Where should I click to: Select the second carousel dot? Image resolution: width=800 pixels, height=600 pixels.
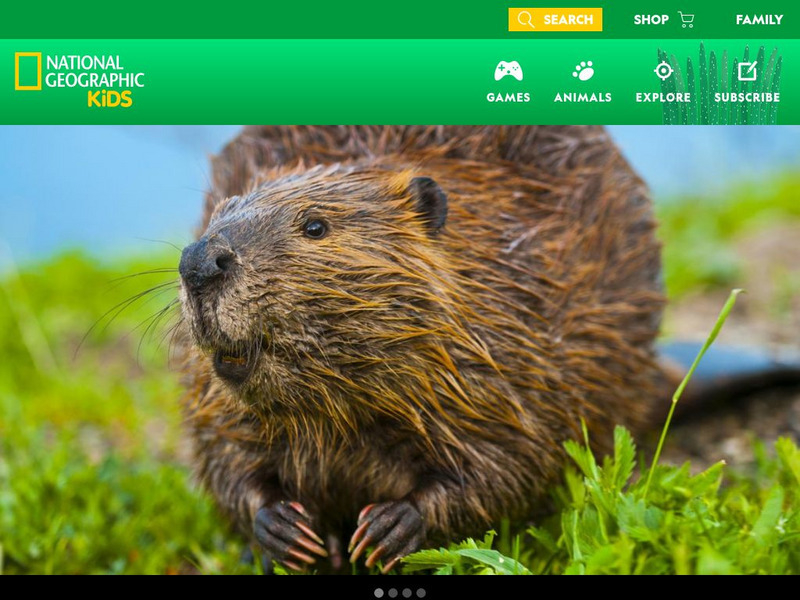click(393, 593)
